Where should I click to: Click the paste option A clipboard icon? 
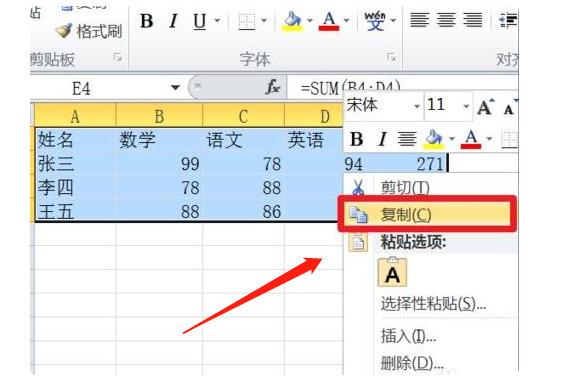point(392,272)
